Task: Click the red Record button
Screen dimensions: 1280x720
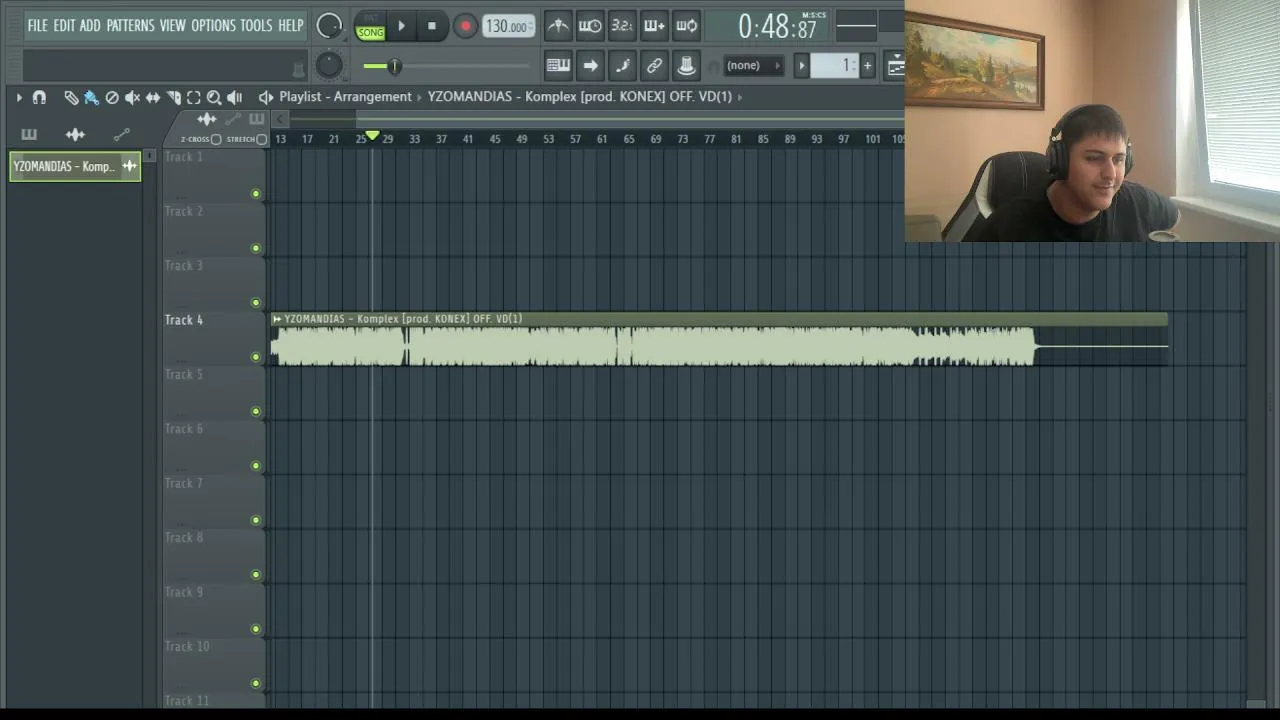Action: 465,26
